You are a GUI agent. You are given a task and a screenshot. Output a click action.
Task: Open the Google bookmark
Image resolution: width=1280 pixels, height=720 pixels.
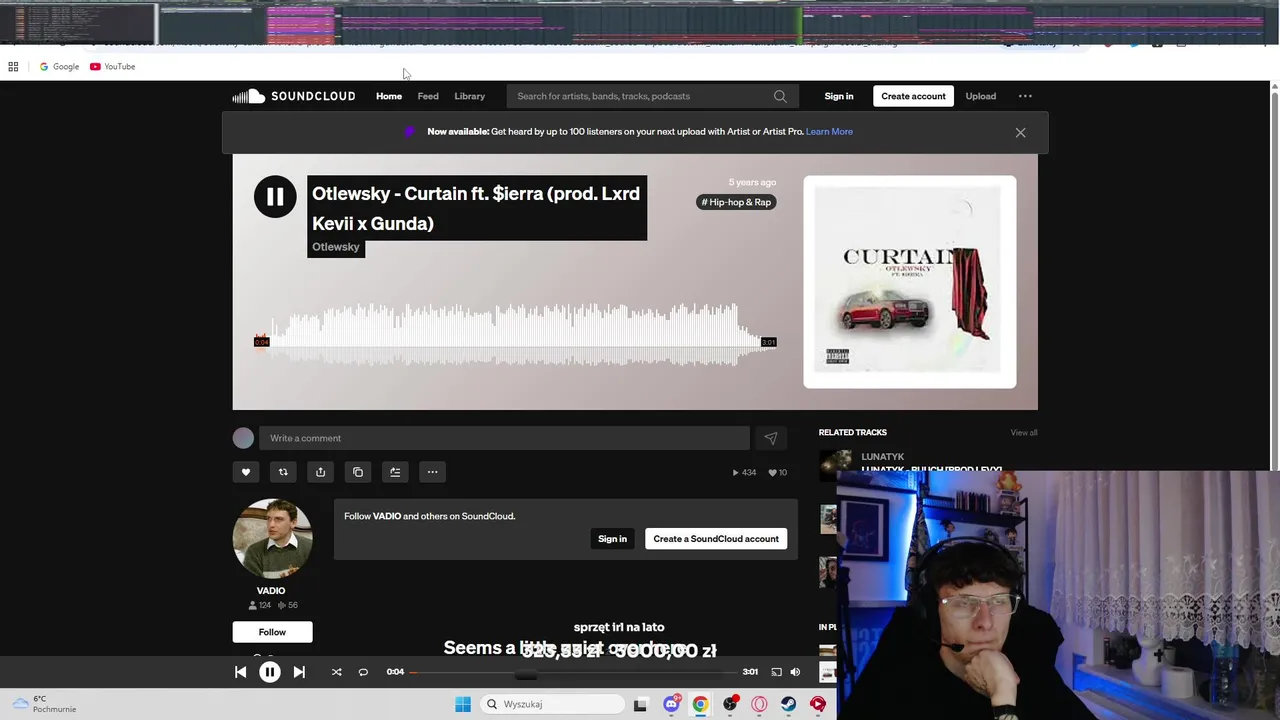(x=59, y=67)
